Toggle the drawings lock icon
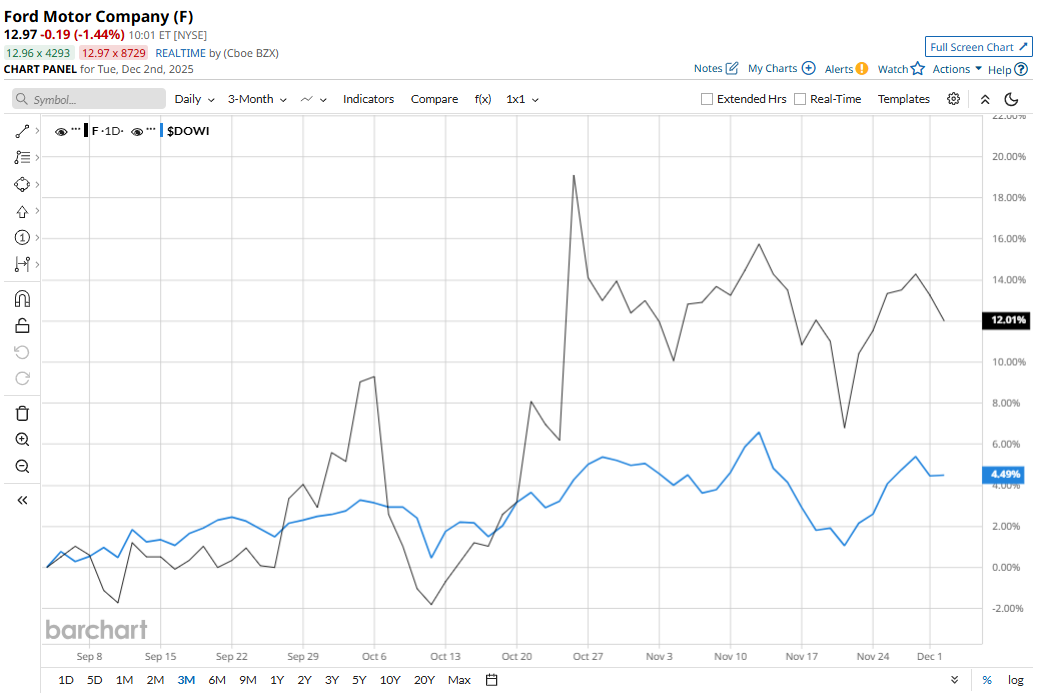This screenshot has height=699, width=1043. tap(22, 325)
